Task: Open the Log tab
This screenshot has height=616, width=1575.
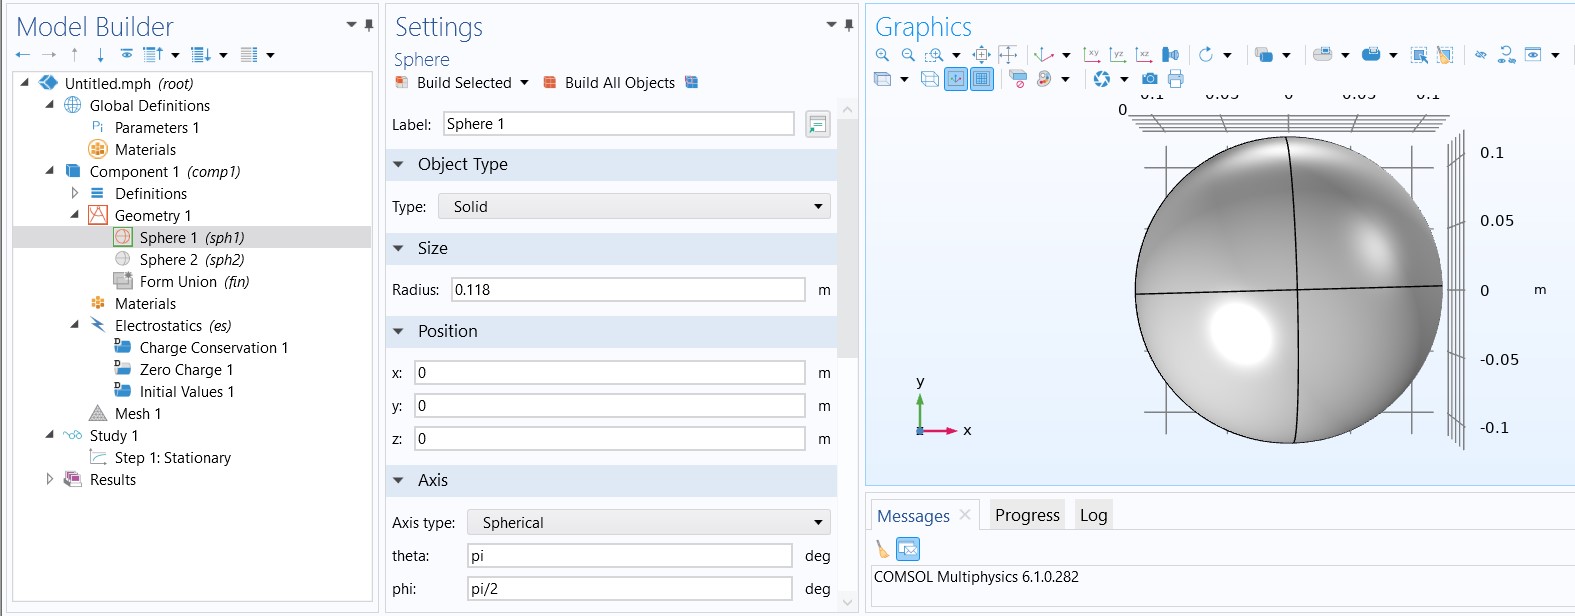Action: pos(1093,515)
